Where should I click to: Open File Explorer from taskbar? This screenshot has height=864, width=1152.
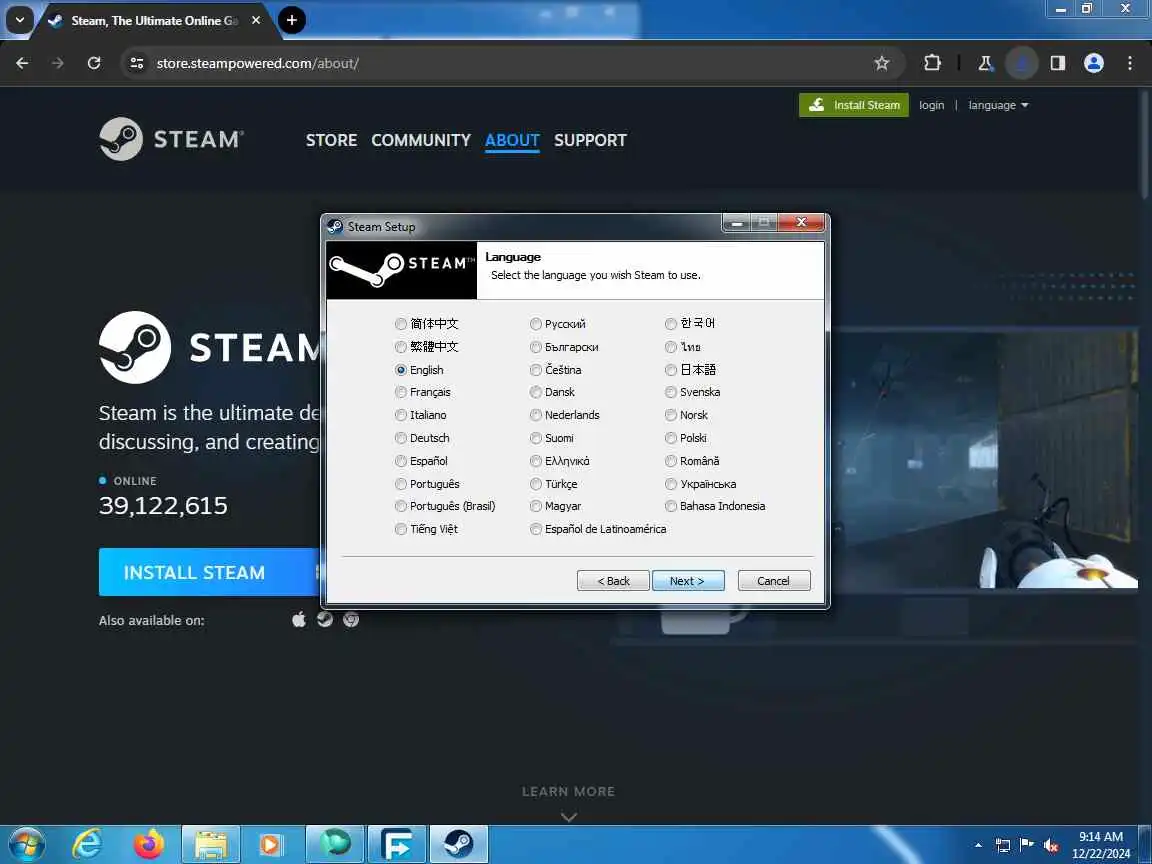pos(211,845)
